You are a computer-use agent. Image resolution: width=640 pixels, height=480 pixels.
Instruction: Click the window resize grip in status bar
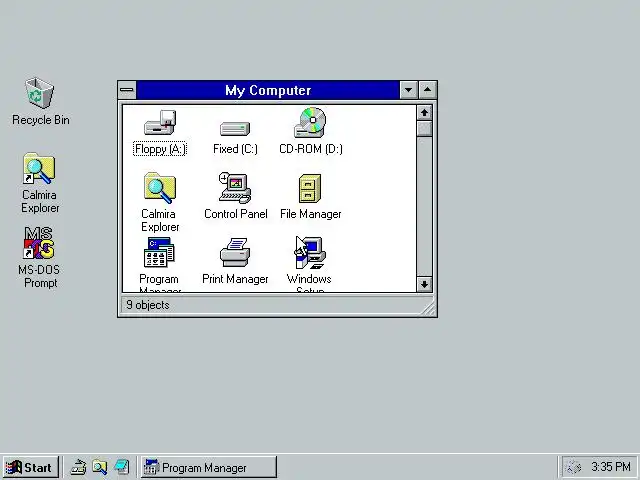pos(427,307)
